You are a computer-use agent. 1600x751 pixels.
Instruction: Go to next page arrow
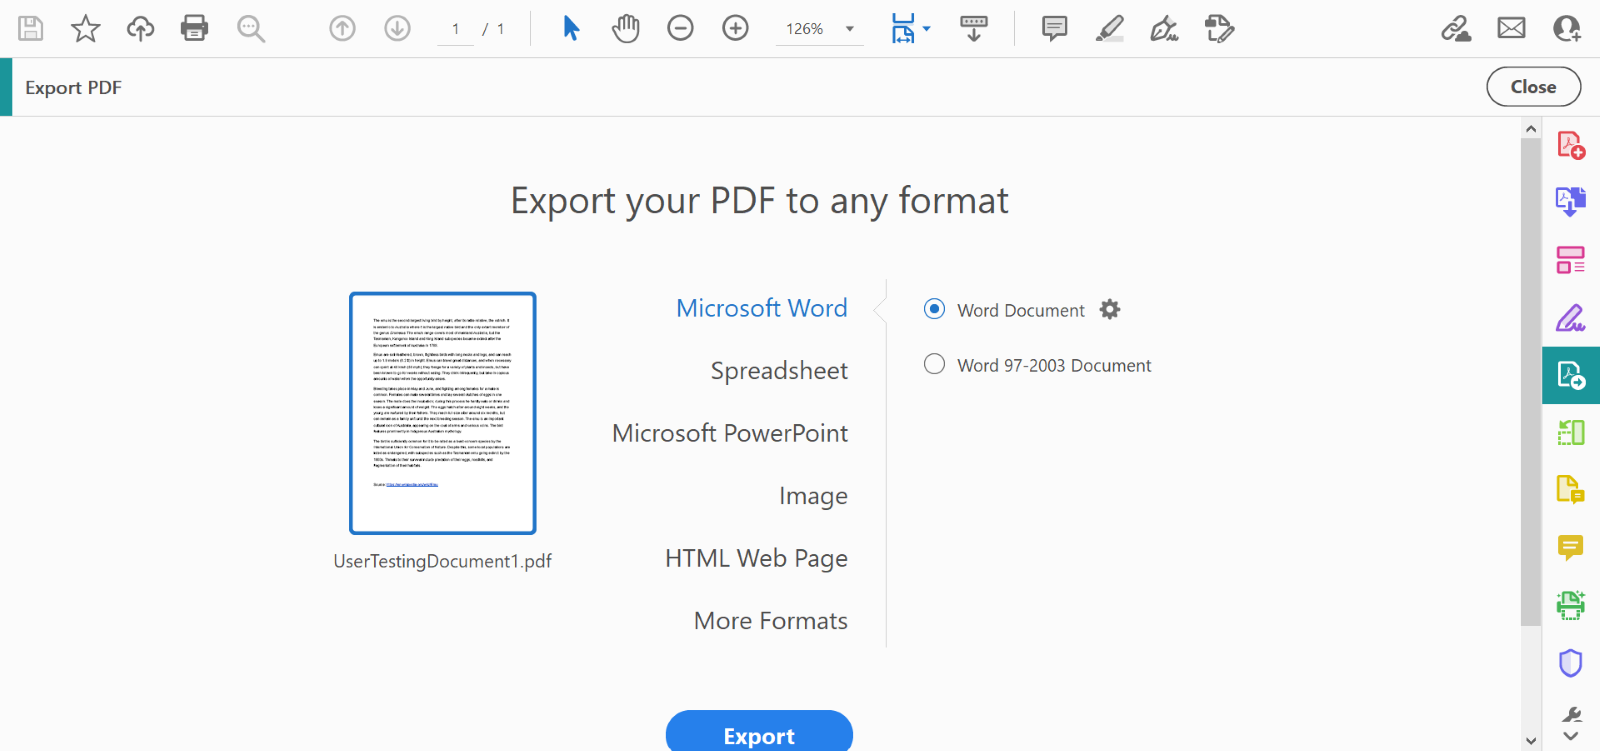coord(398,28)
